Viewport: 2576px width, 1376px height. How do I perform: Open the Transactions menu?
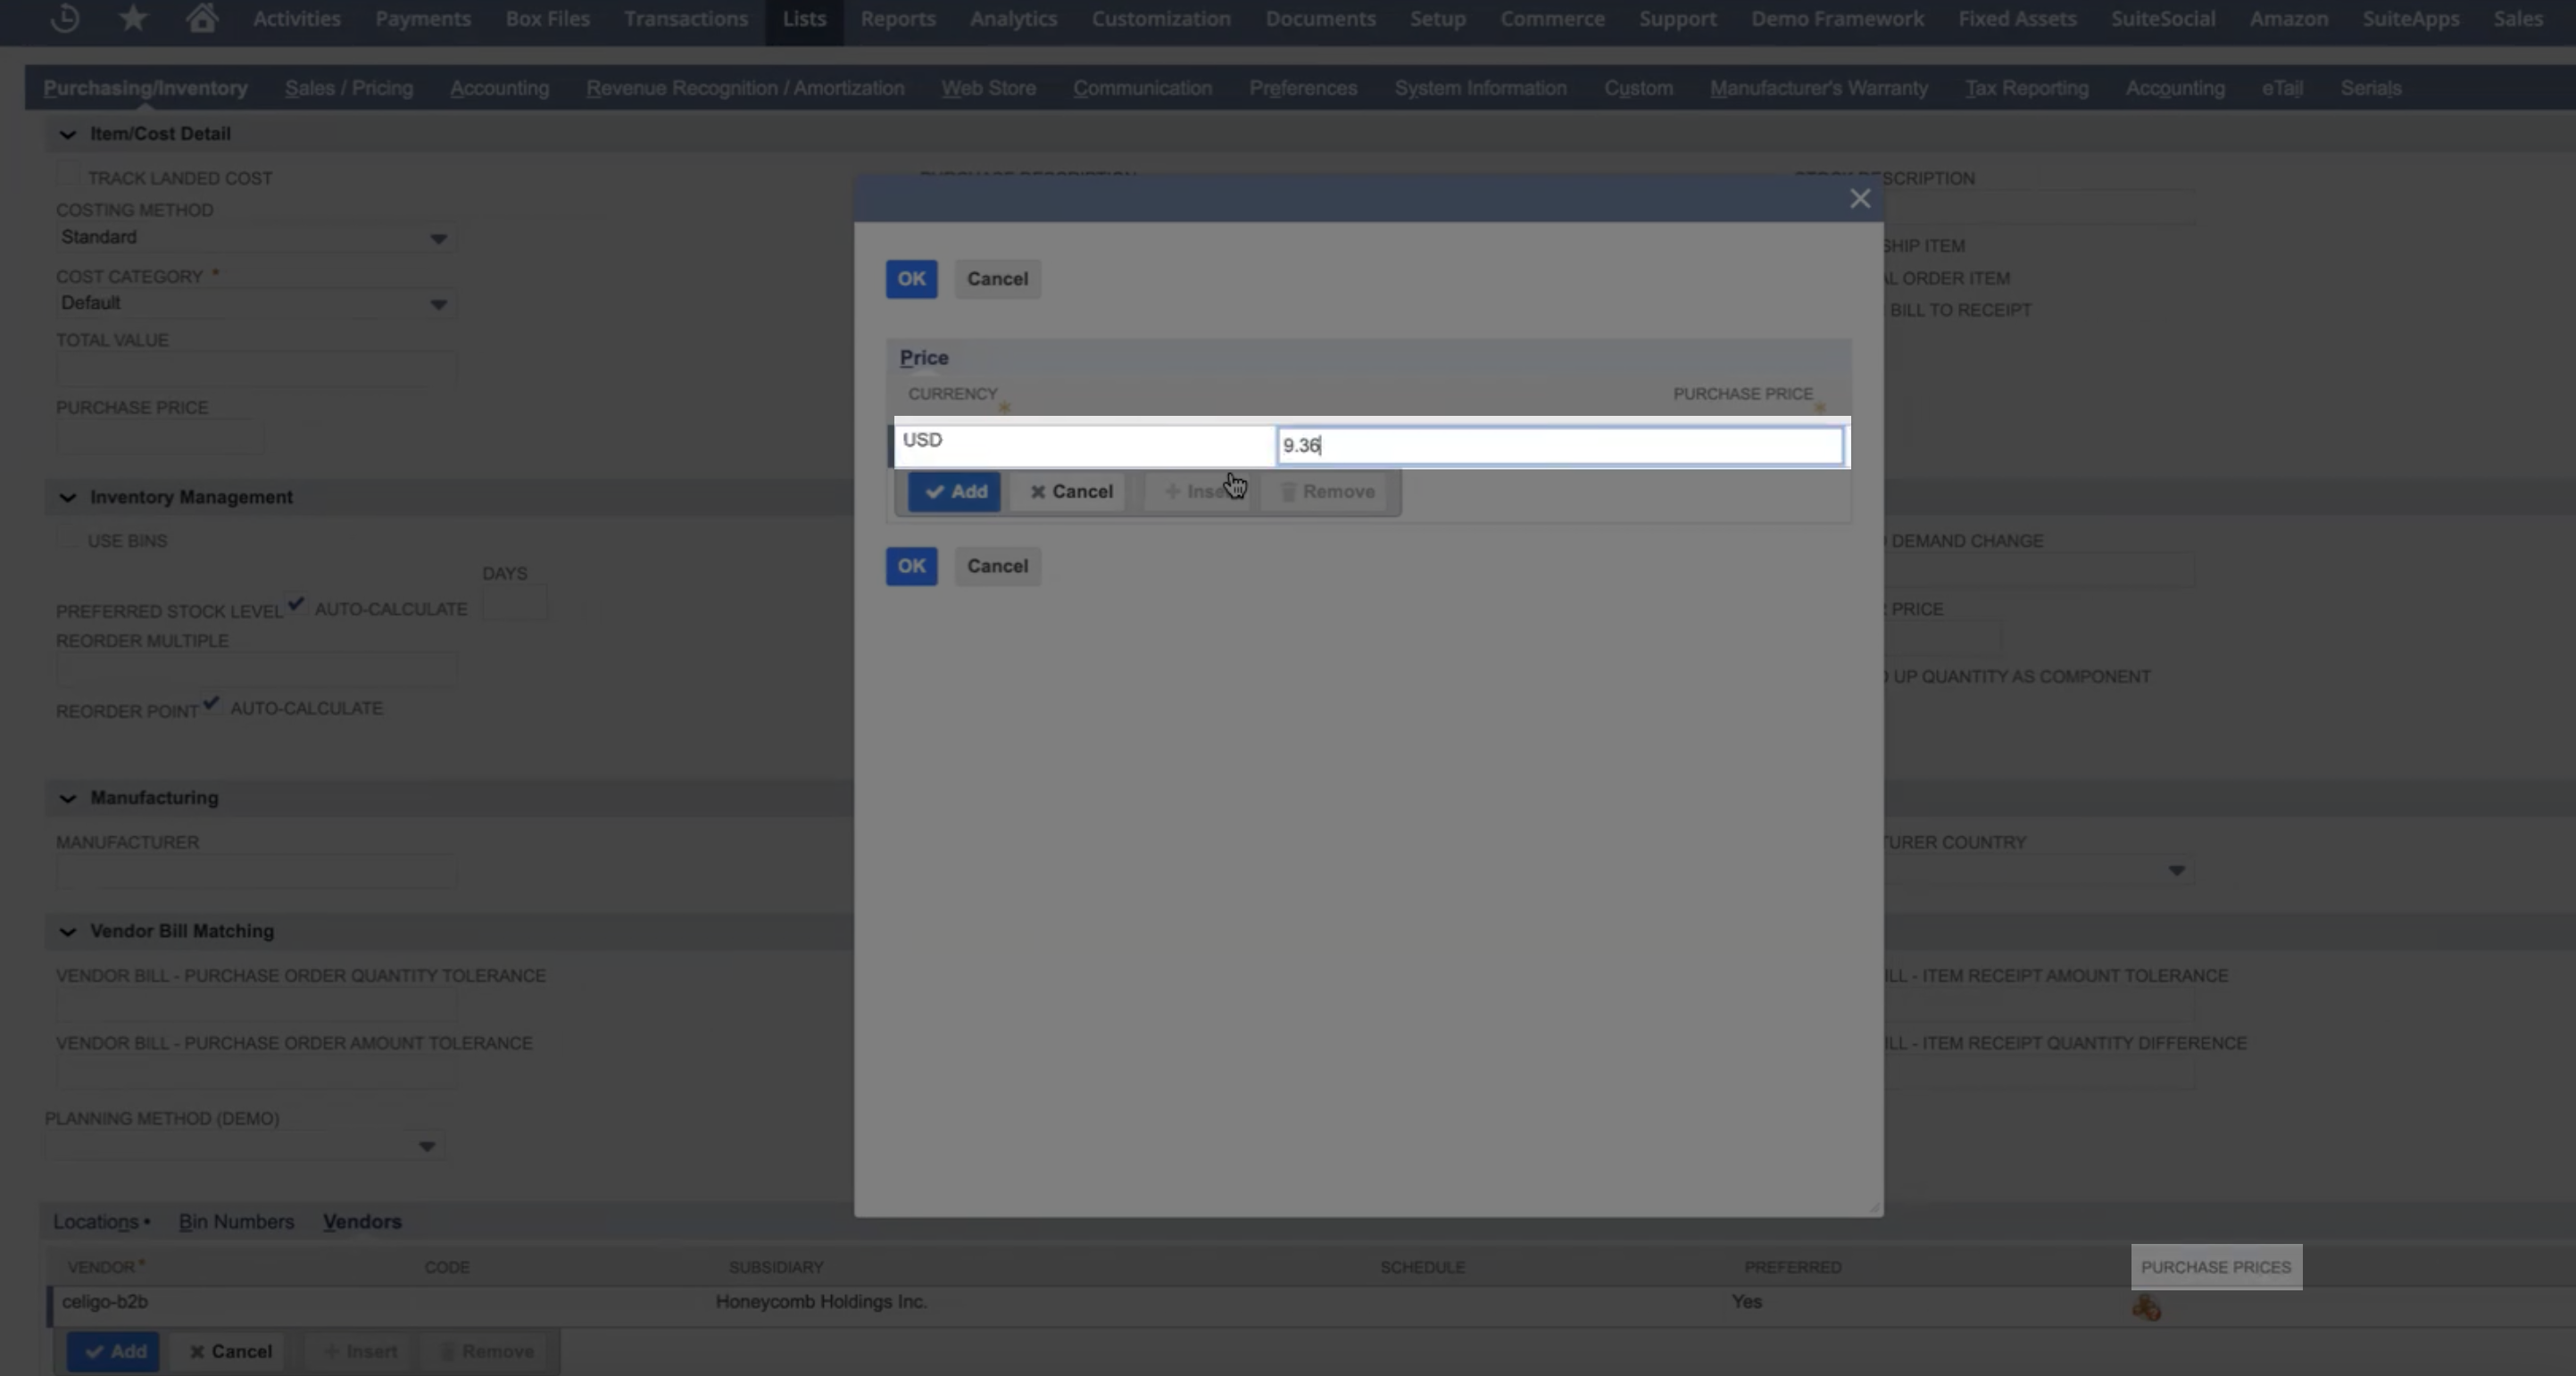[x=686, y=19]
